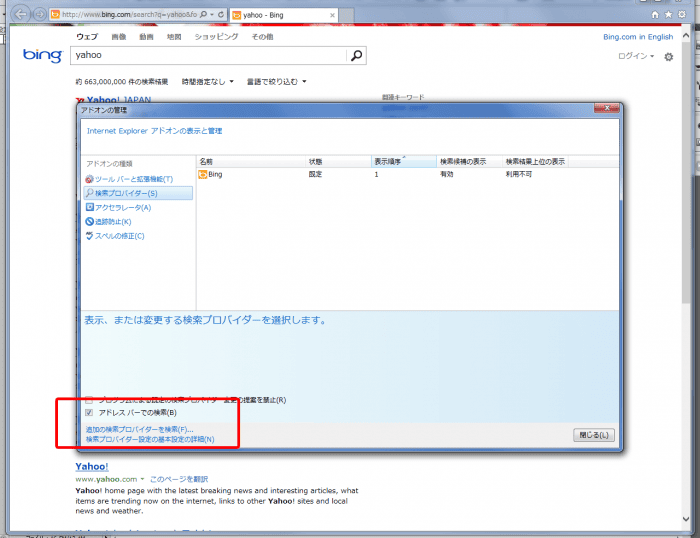Image resolution: width=700 pixels, height=538 pixels.
Task: Click このページを翻訳 link
Action: pos(179,479)
